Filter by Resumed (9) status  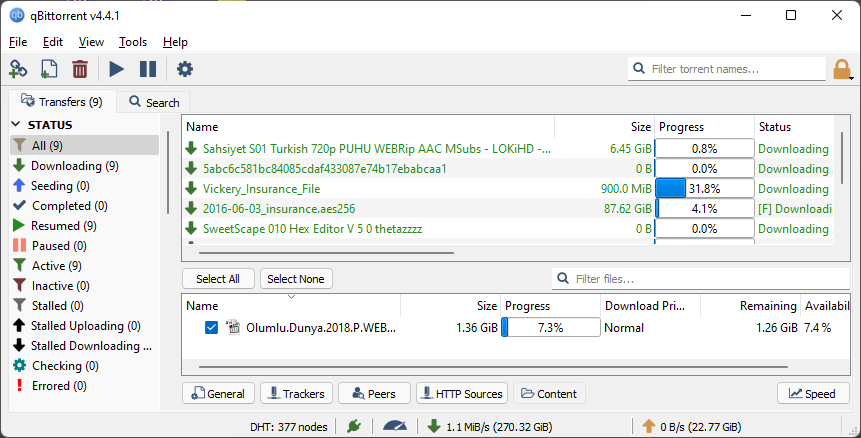(85, 226)
